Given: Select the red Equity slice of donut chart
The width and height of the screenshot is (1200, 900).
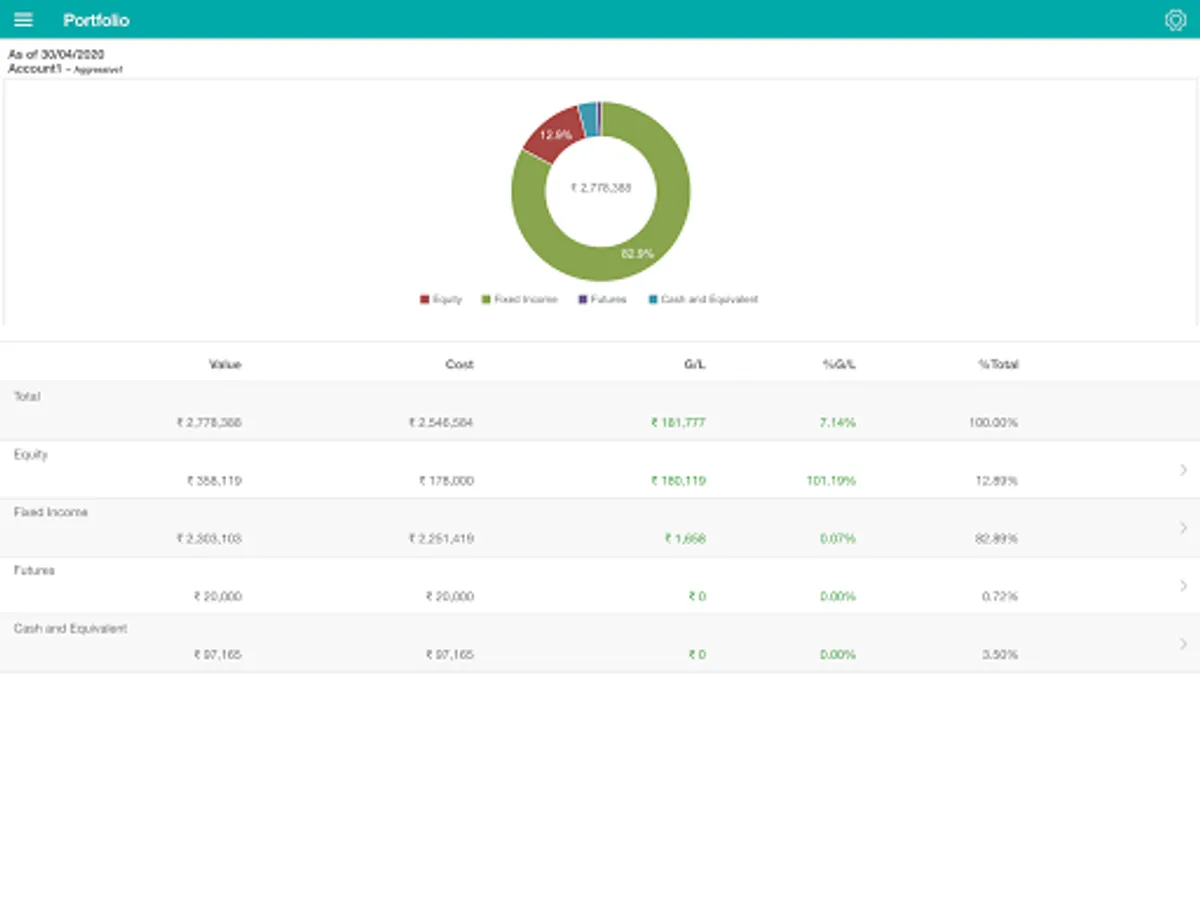Looking at the screenshot, I should 552,133.
